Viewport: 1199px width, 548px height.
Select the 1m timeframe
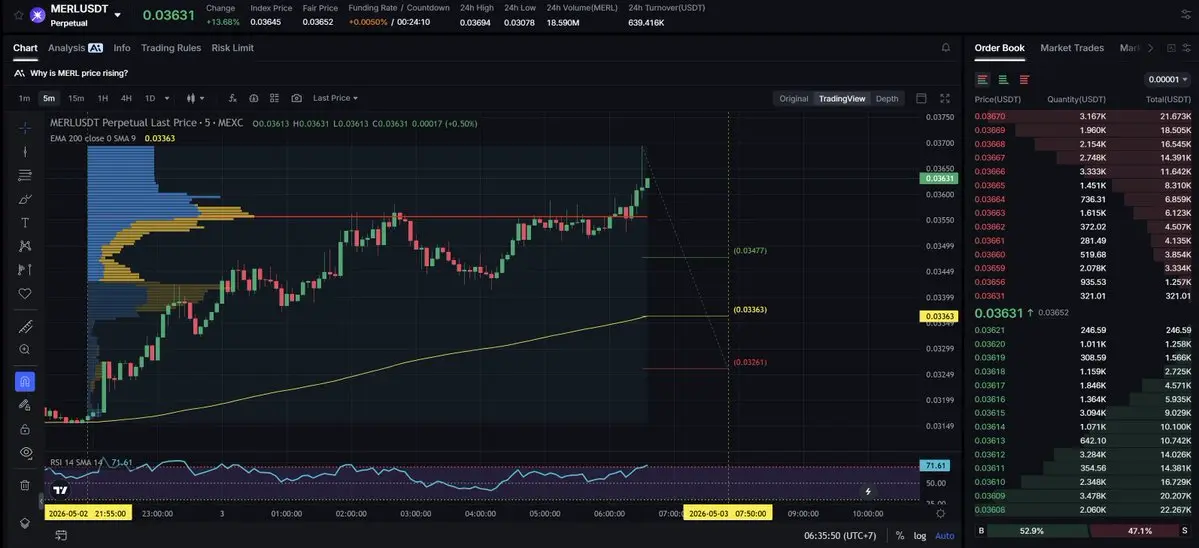pos(24,98)
